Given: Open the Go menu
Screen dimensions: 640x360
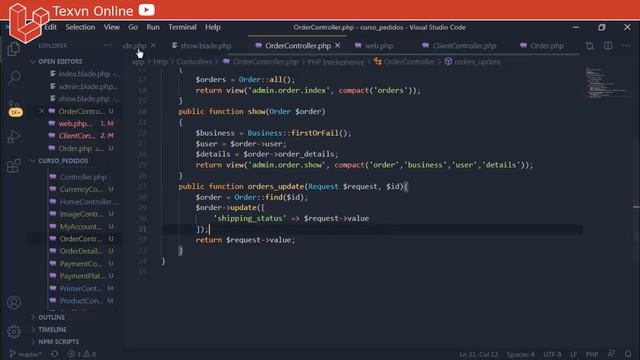Looking at the screenshot, I should tap(133, 27).
